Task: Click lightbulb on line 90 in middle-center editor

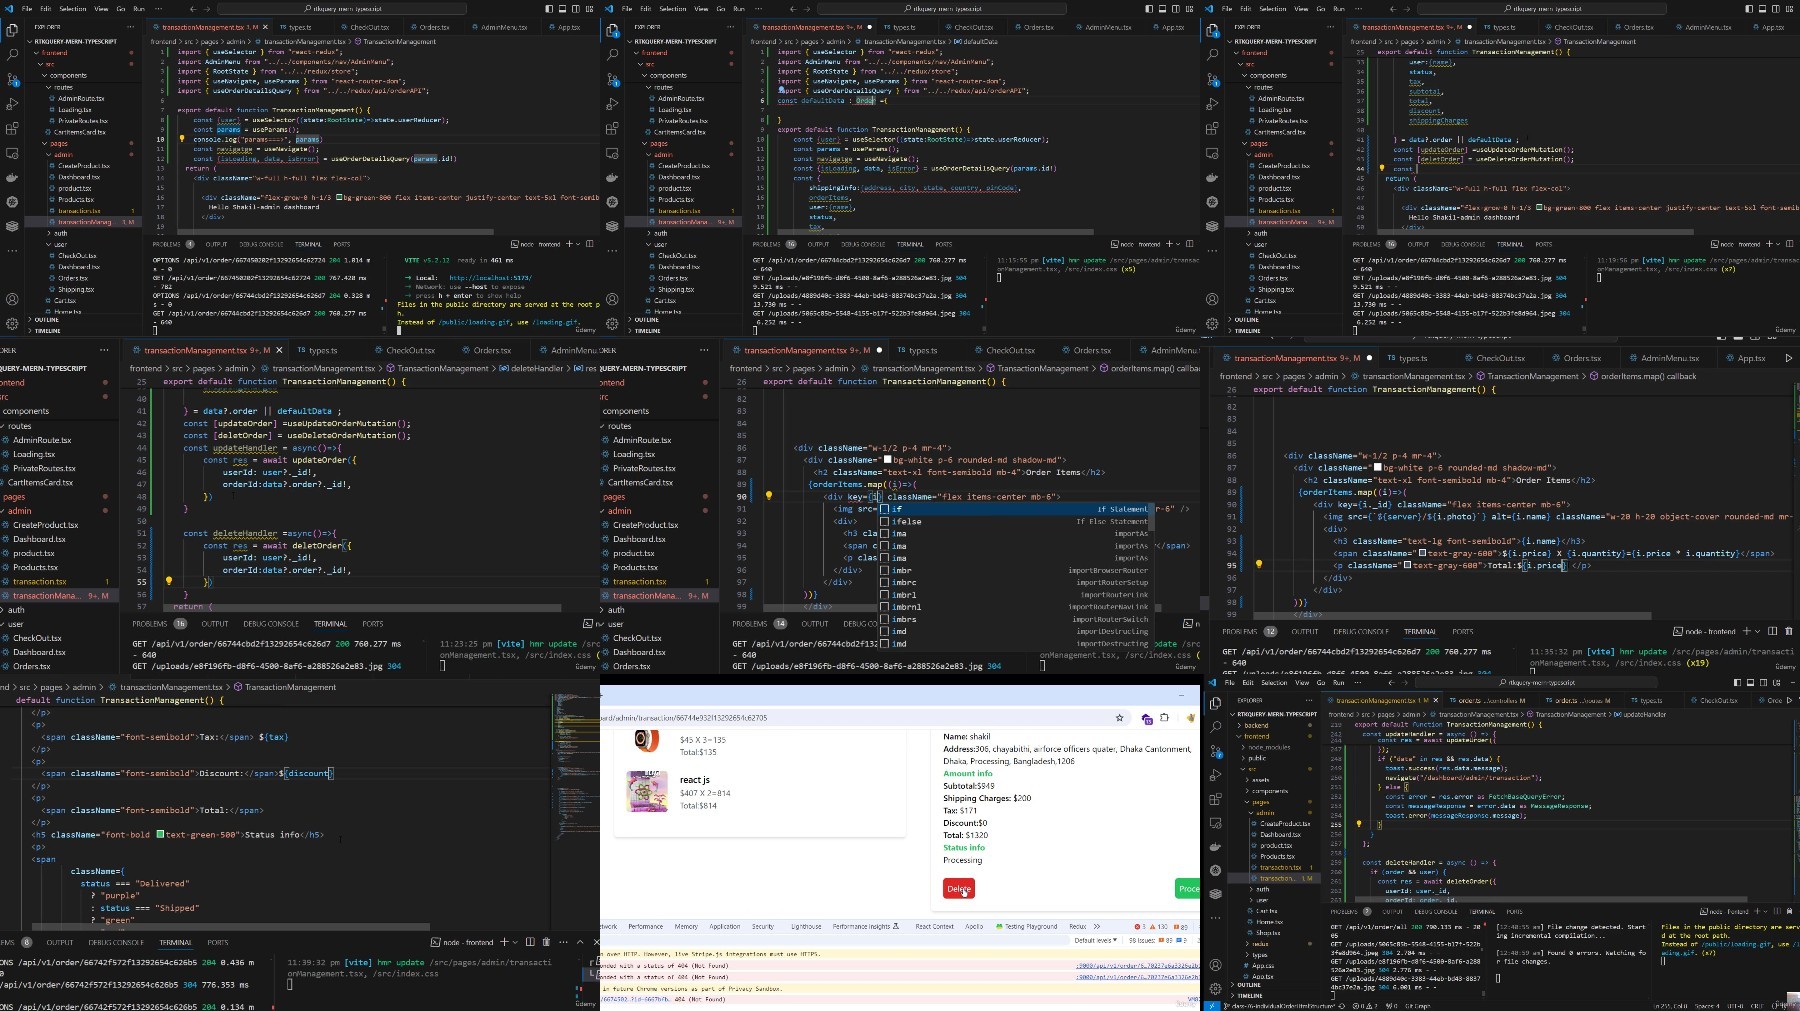Action: (768, 496)
